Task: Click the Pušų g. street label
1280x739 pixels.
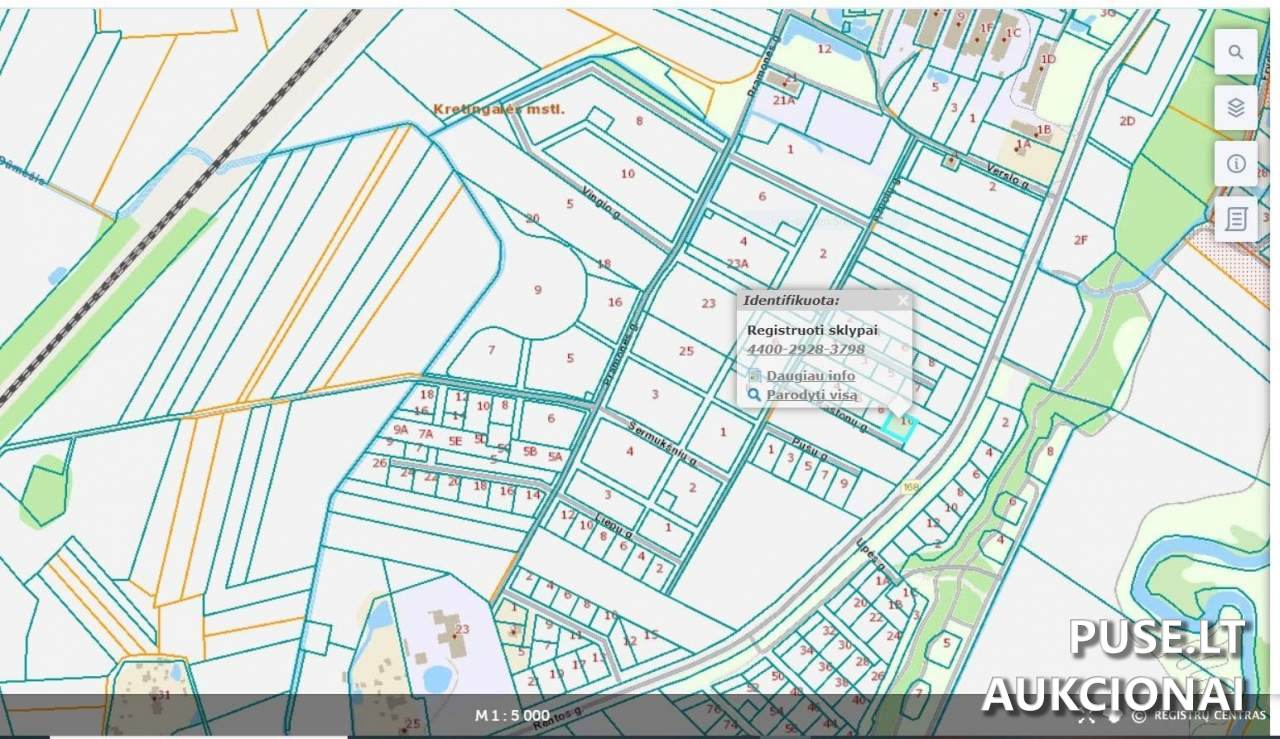Action: (810, 448)
